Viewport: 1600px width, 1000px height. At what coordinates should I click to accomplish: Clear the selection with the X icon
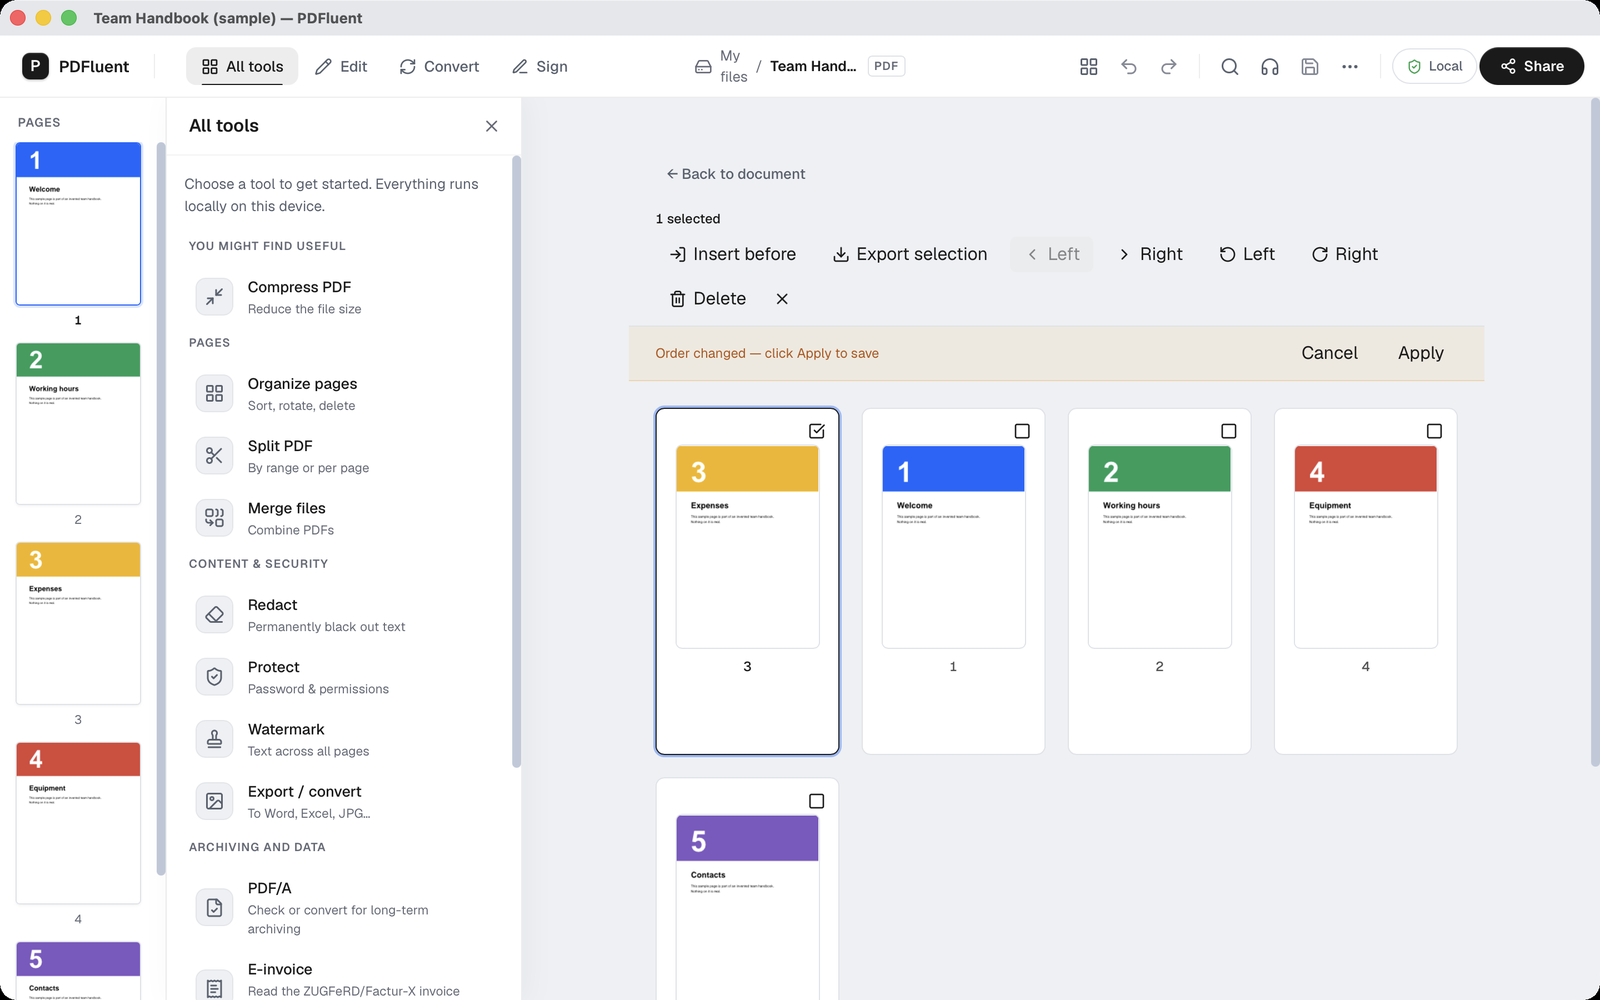click(x=782, y=299)
